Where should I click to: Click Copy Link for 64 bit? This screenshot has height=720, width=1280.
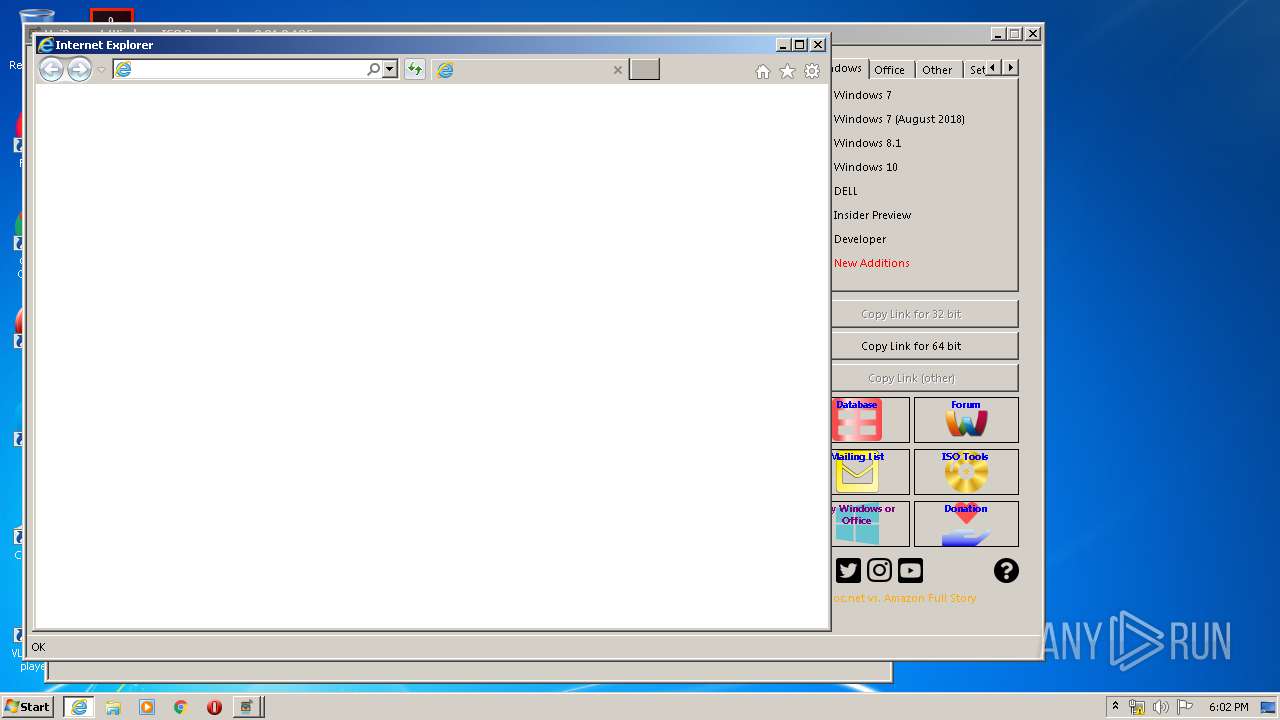925,346
